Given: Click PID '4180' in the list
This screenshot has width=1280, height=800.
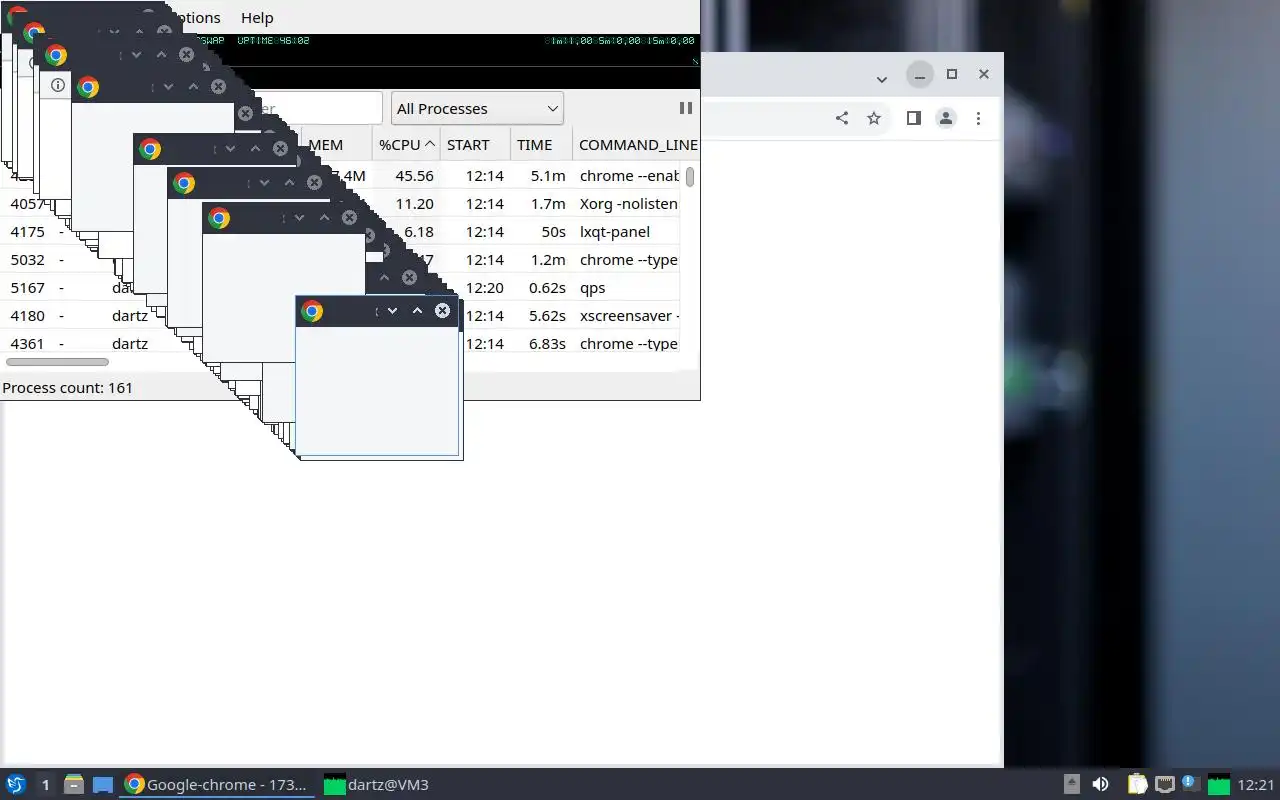Looking at the screenshot, I should (27, 316).
